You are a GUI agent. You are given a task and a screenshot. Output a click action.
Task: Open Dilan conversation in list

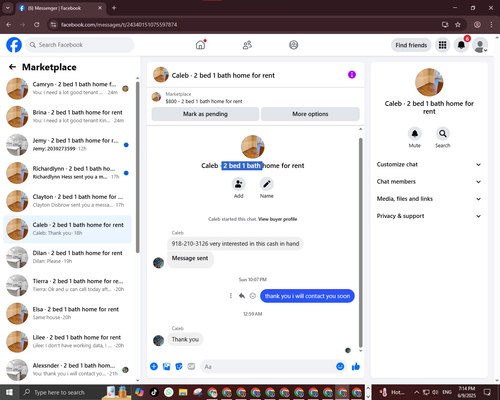click(67, 257)
